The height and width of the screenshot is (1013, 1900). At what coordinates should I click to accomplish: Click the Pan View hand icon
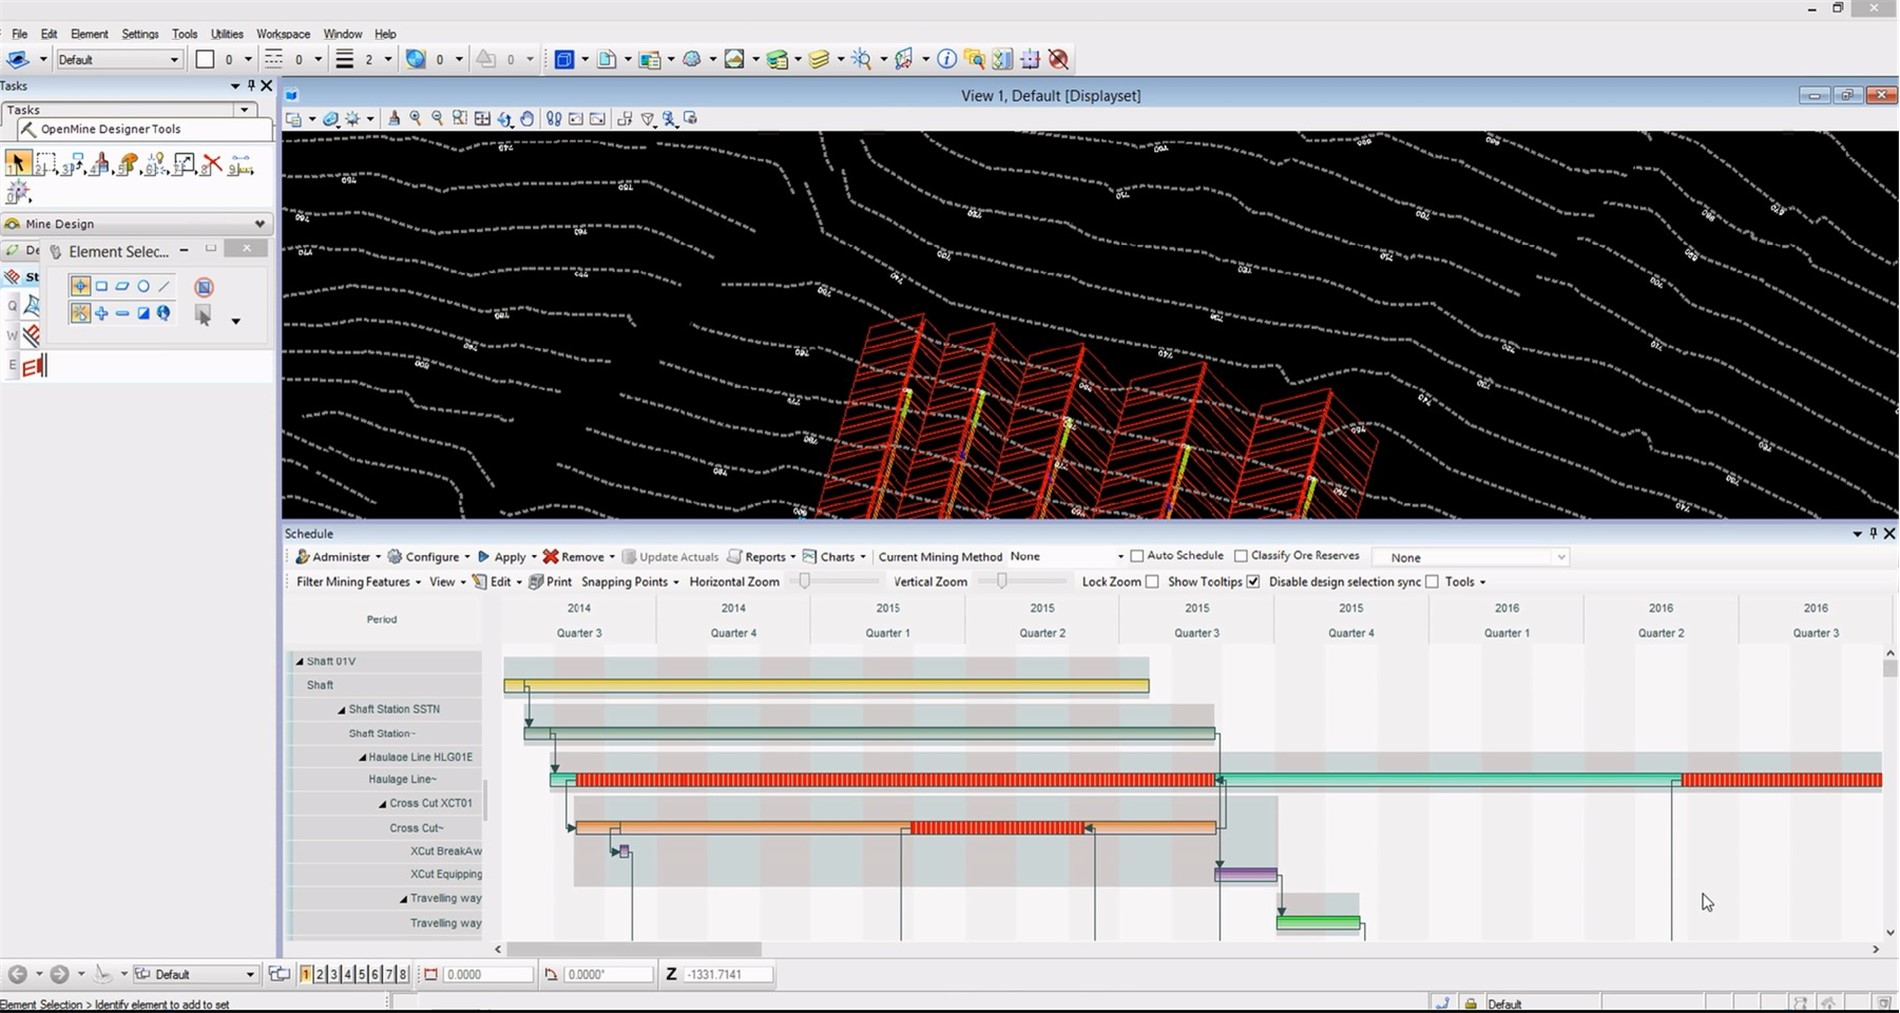pos(527,118)
